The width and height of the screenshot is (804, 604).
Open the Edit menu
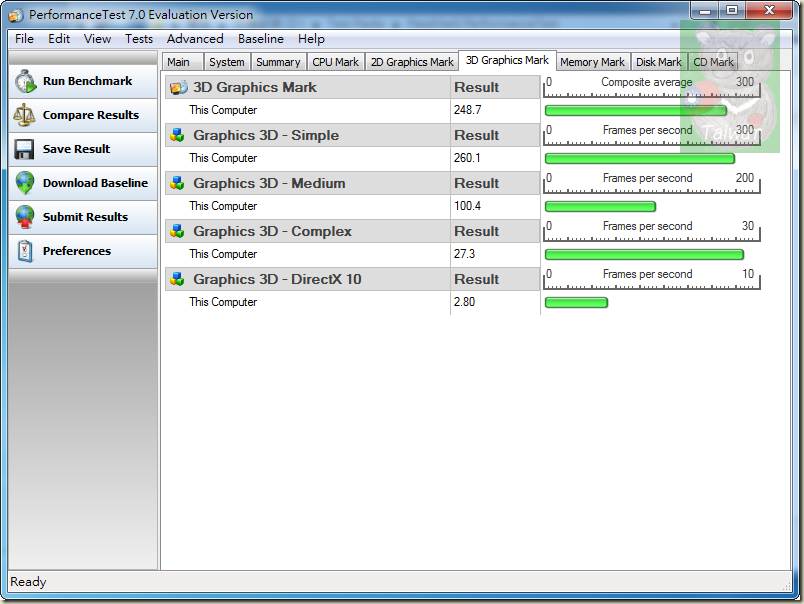coord(59,39)
